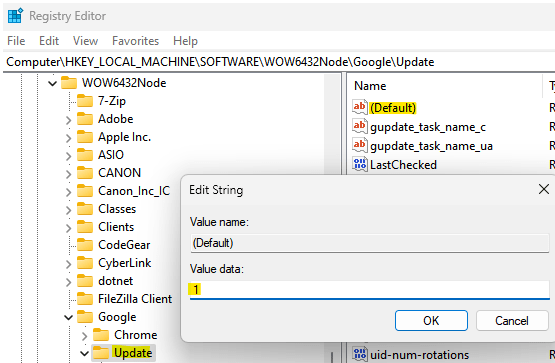Viewport: 555px width, 363px height.
Task: Click the registry path address bar
Action: pos(279,62)
